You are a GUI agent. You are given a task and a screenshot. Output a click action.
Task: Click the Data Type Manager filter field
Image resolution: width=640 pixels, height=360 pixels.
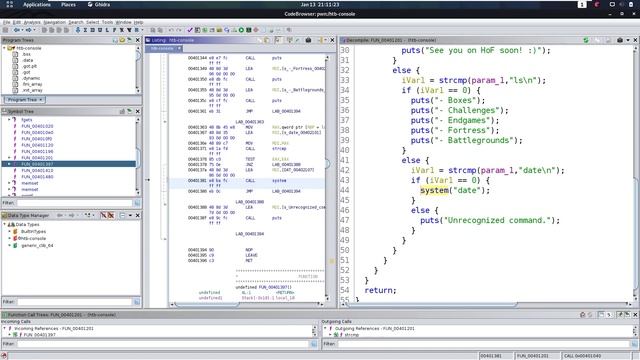(x=74, y=302)
